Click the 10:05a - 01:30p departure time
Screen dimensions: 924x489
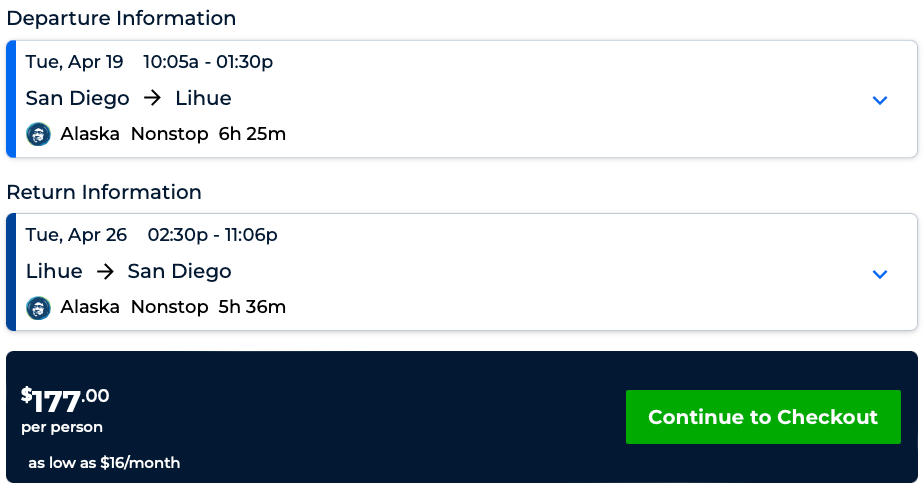208,62
